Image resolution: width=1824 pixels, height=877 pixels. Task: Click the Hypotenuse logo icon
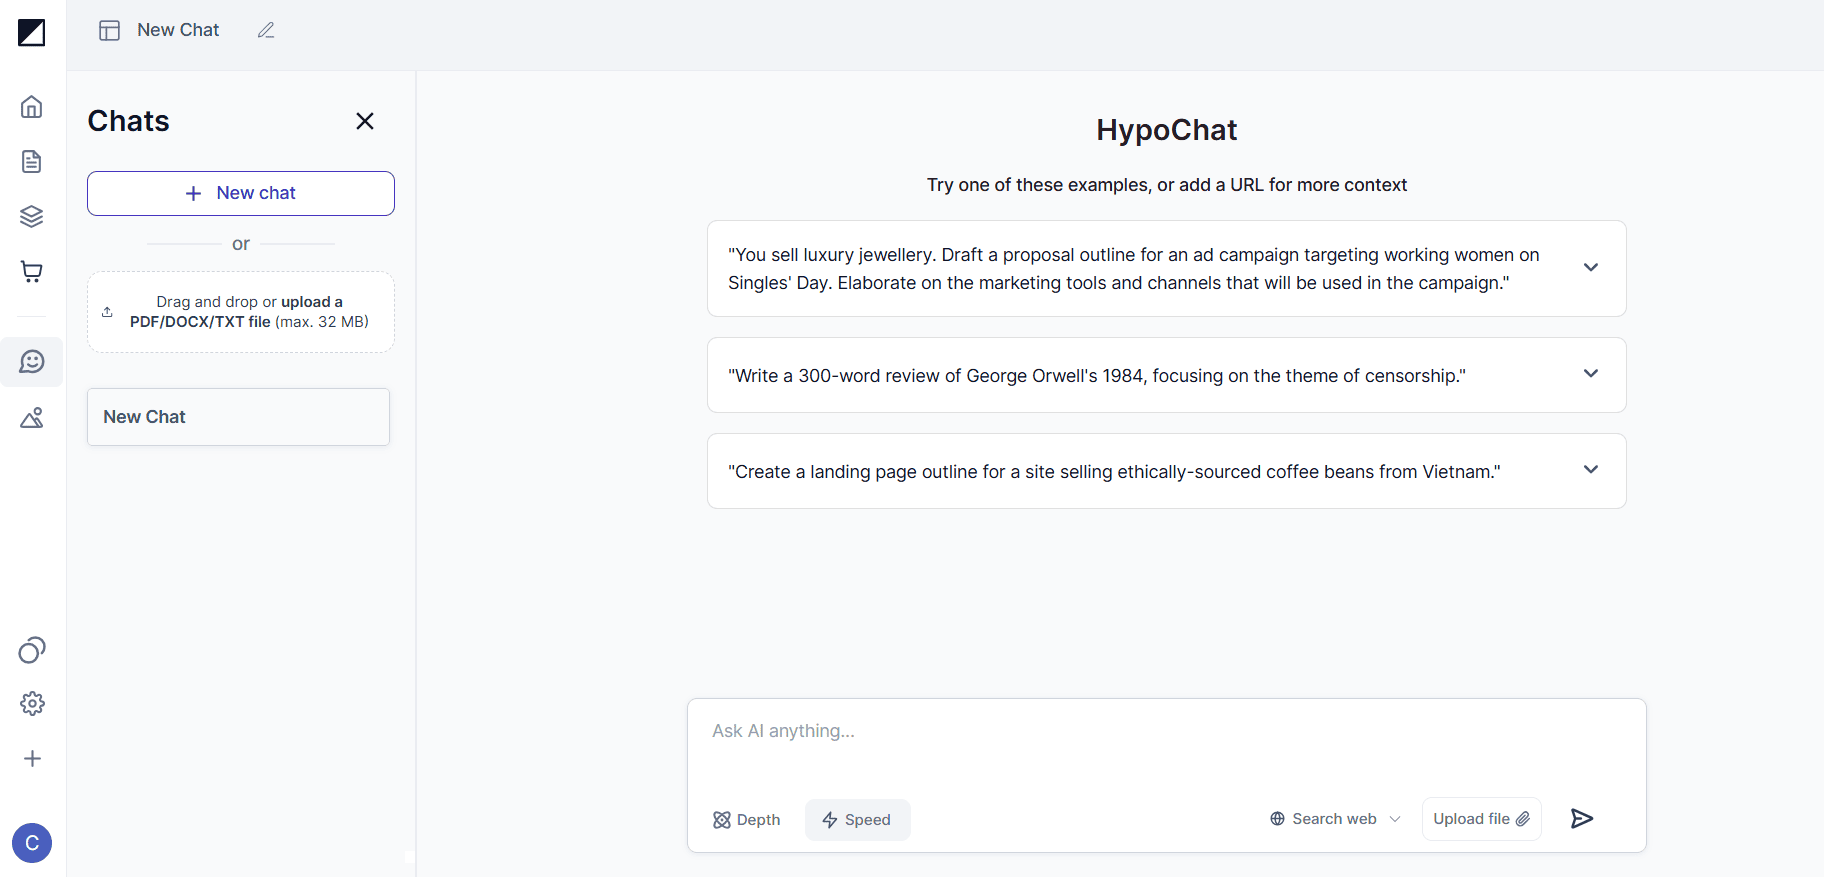[x=32, y=32]
